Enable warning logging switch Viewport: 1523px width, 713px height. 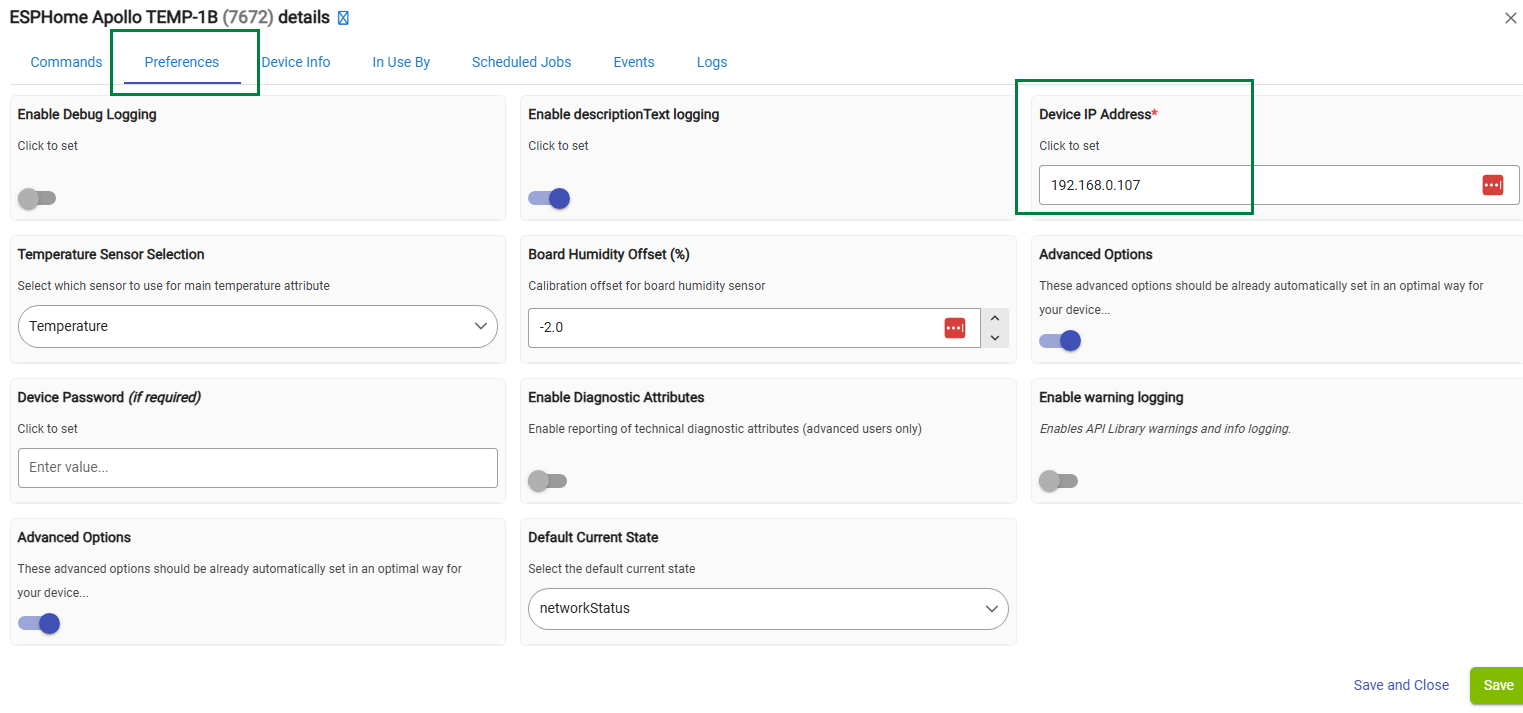pos(1058,481)
